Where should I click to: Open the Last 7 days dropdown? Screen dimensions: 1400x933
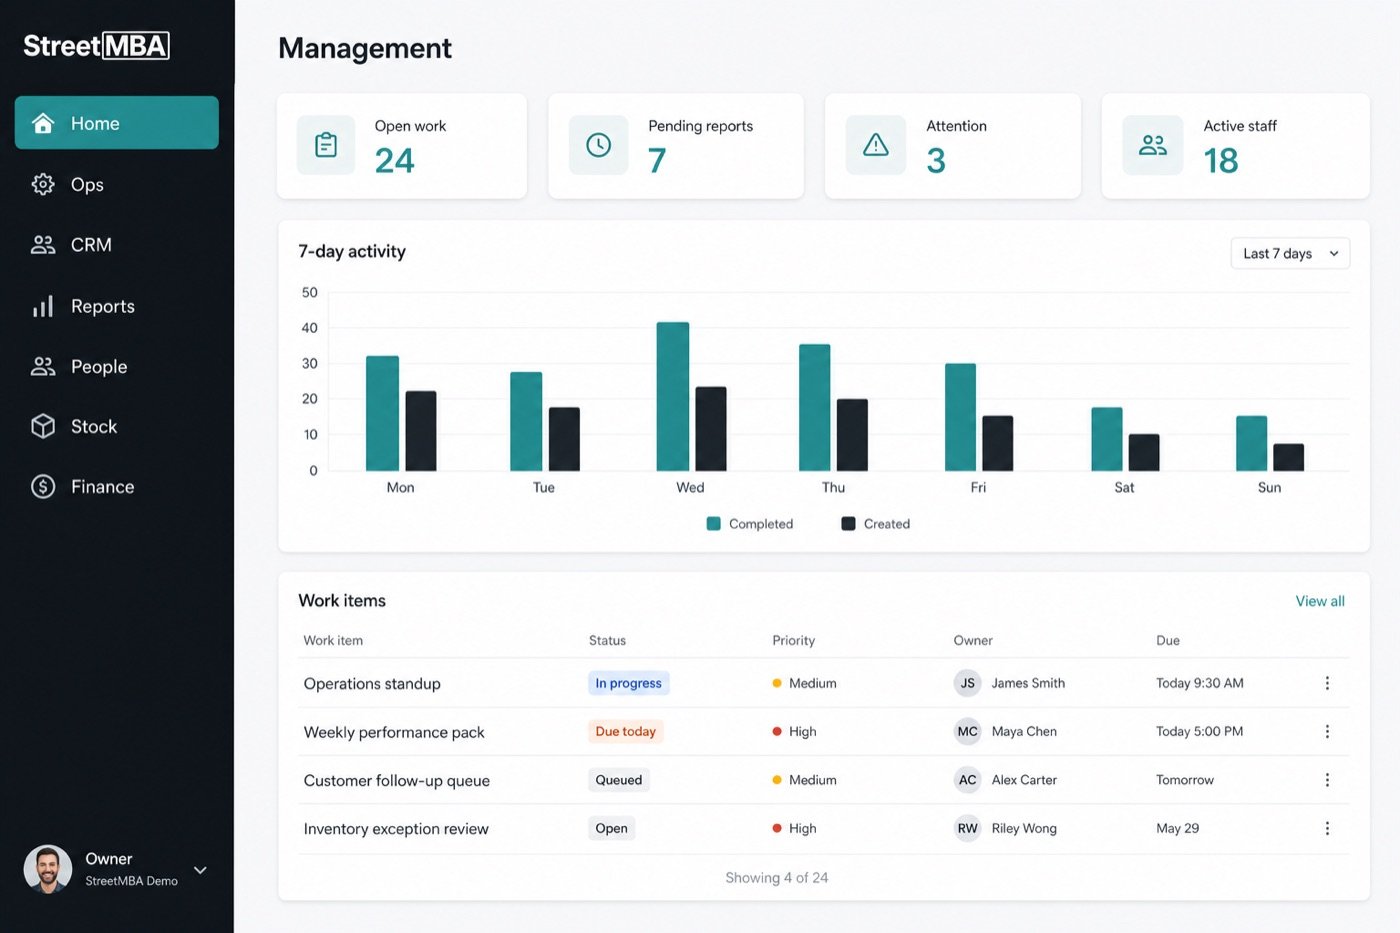(x=1290, y=253)
